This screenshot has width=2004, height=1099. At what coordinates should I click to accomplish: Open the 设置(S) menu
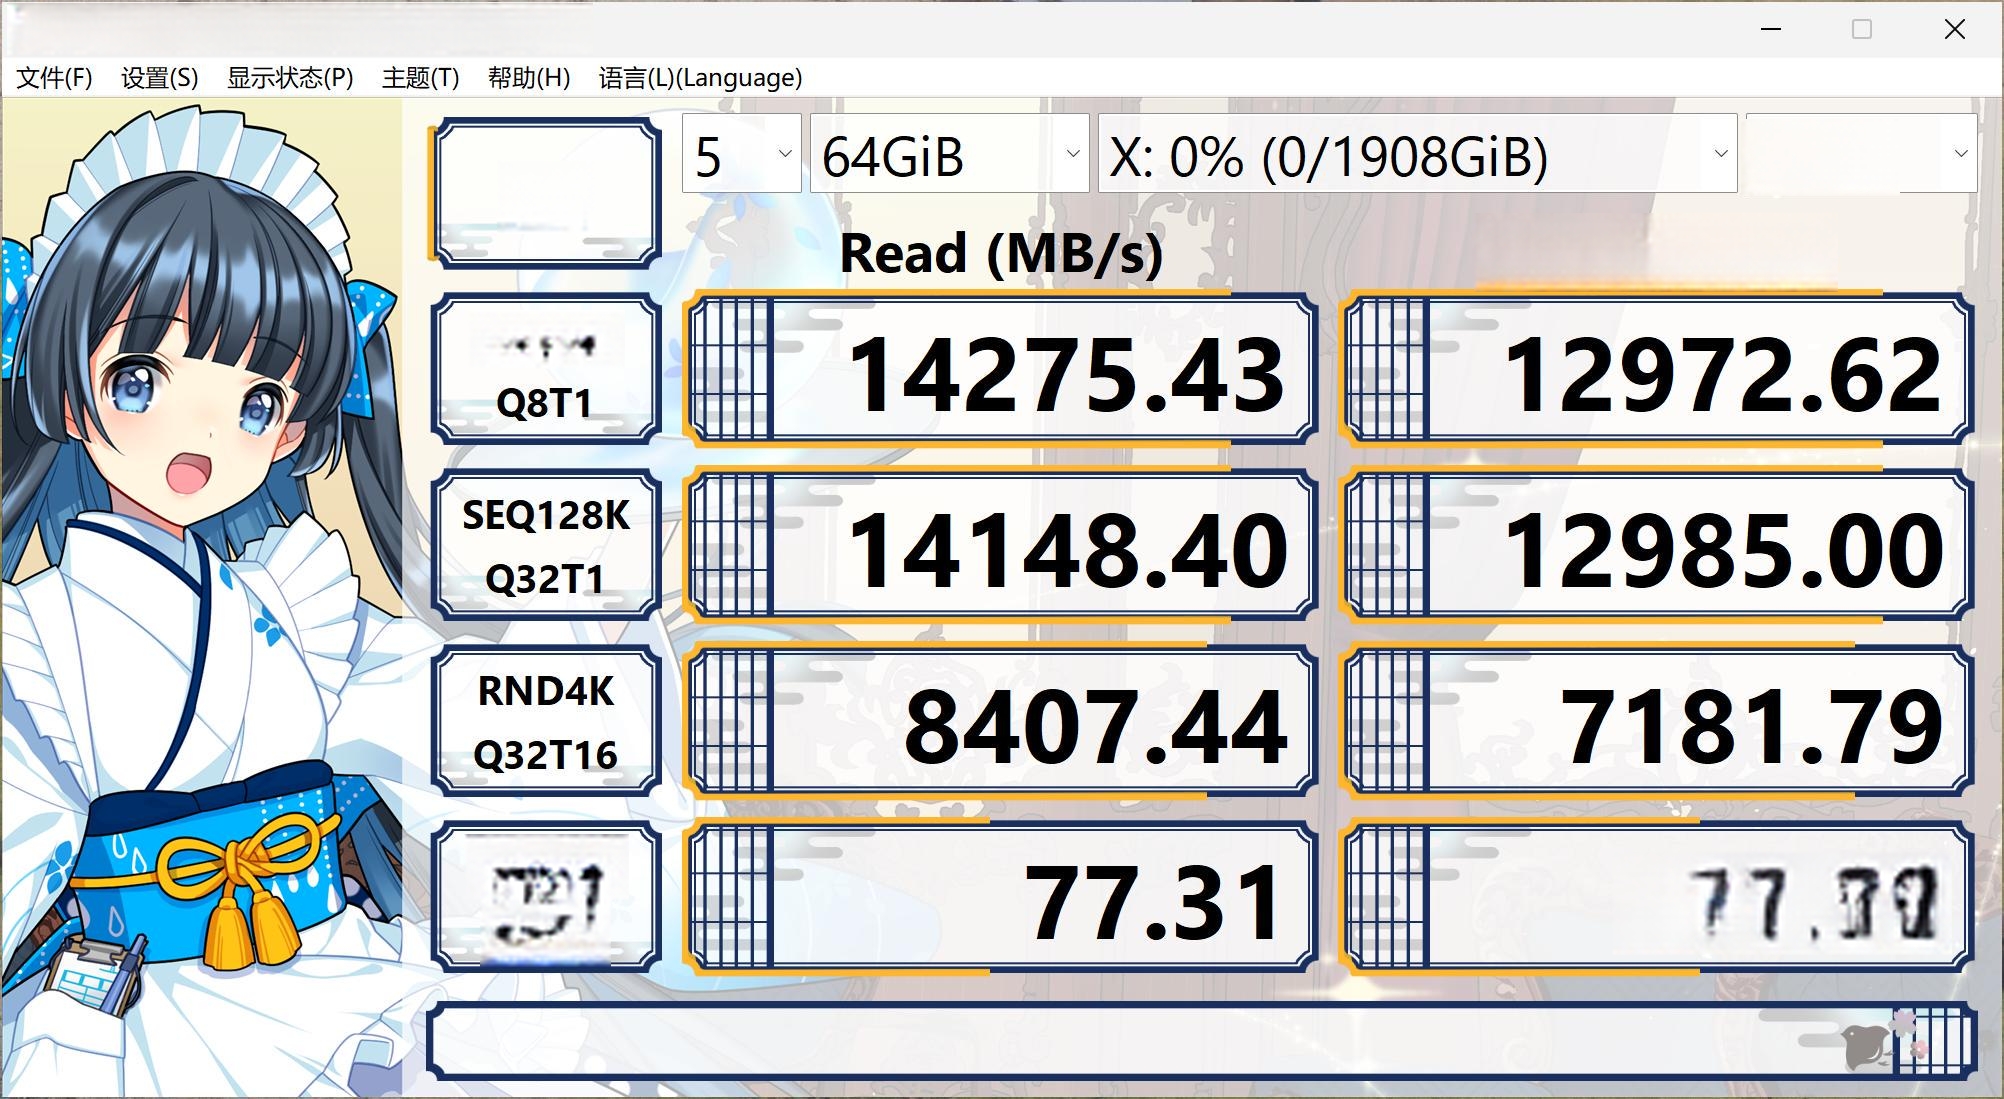(160, 78)
